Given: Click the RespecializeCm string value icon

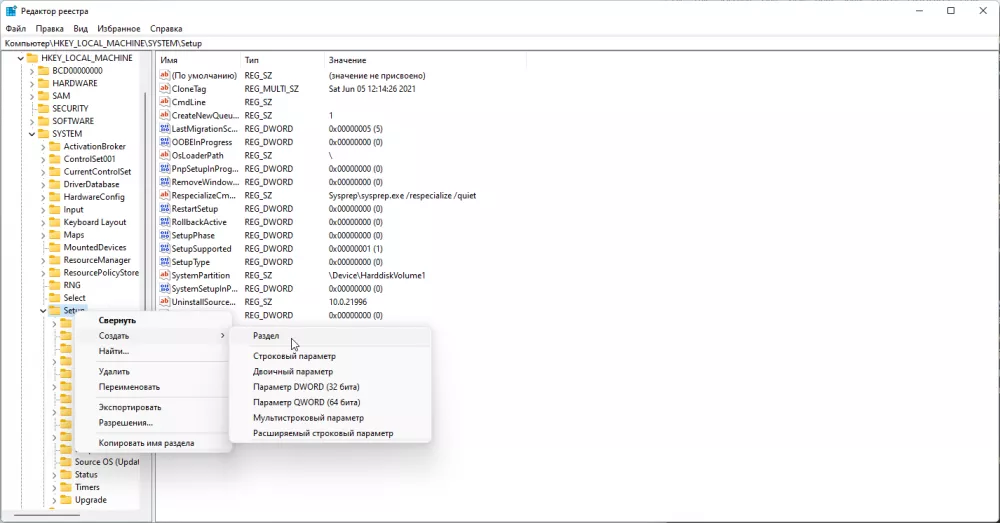Looking at the screenshot, I should (x=164, y=195).
